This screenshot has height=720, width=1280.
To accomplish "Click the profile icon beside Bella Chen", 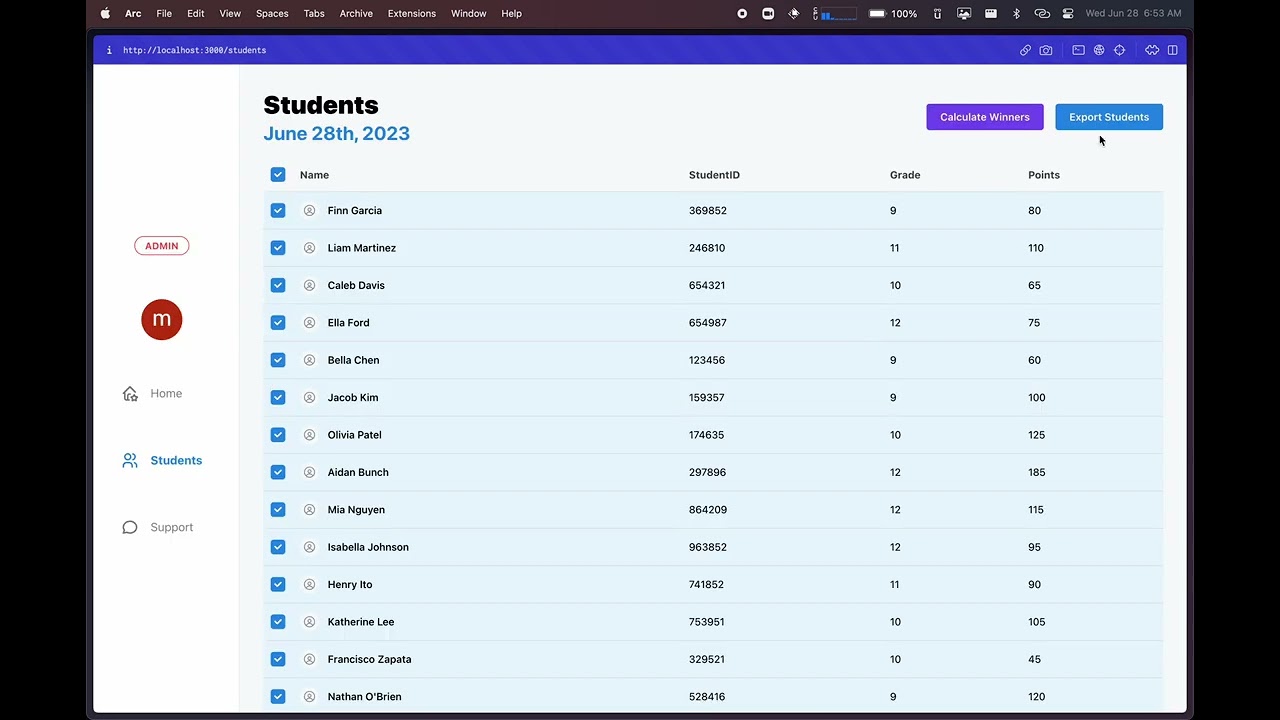I will click(309, 360).
